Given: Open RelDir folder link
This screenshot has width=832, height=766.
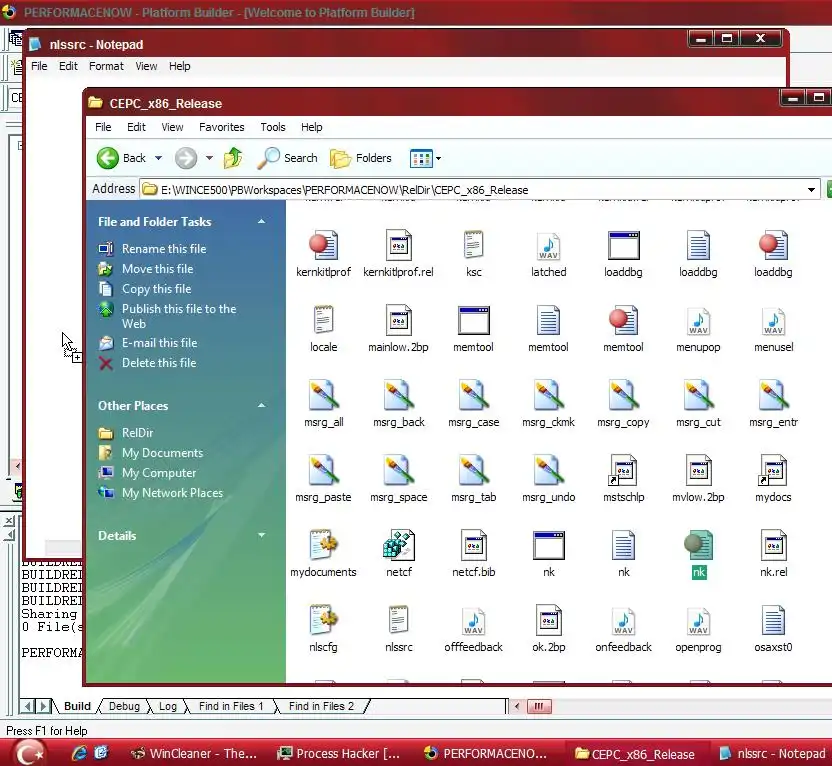Looking at the screenshot, I should tap(137, 432).
